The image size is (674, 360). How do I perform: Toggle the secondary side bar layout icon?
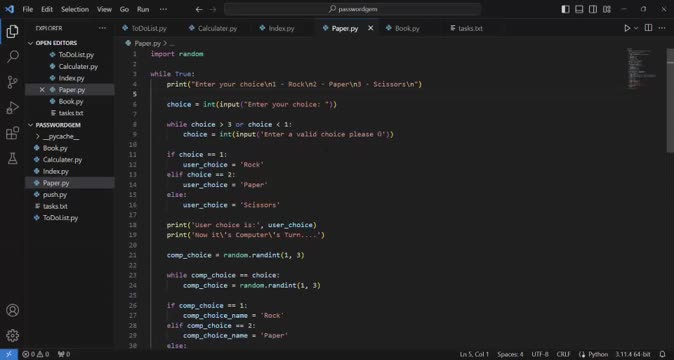593,9
